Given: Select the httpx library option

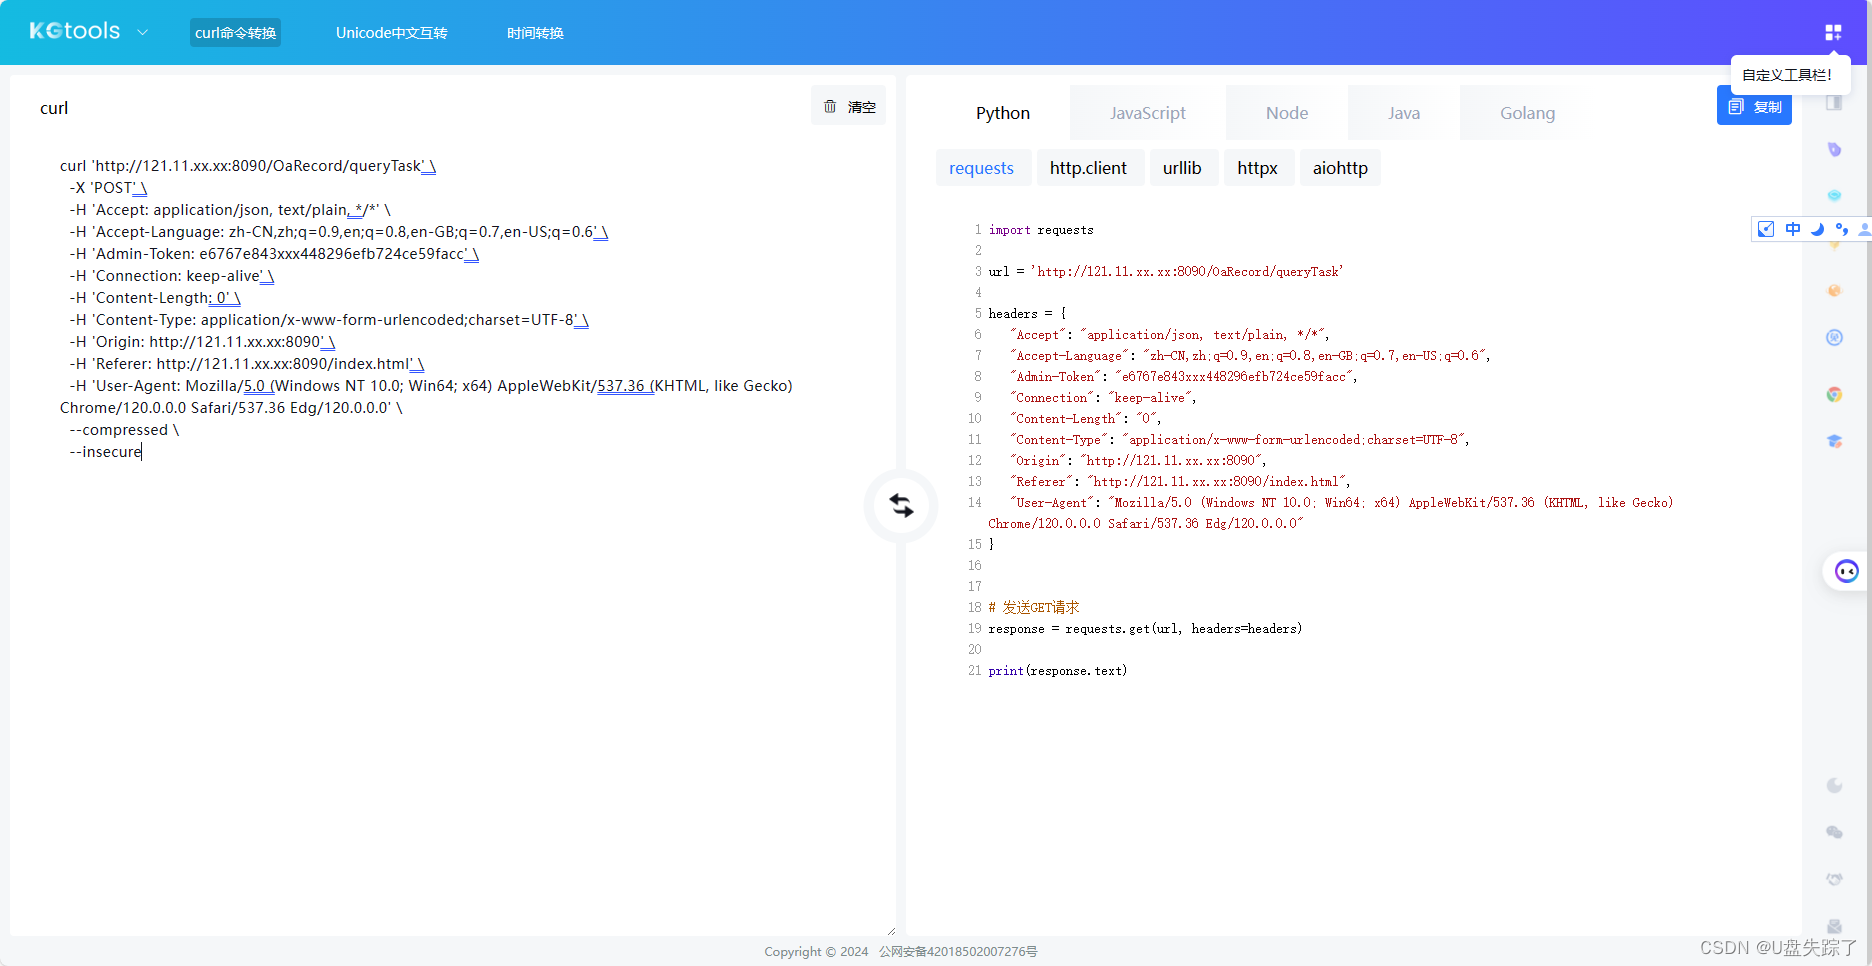Looking at the screenshot, I should tap(1257, 168).
